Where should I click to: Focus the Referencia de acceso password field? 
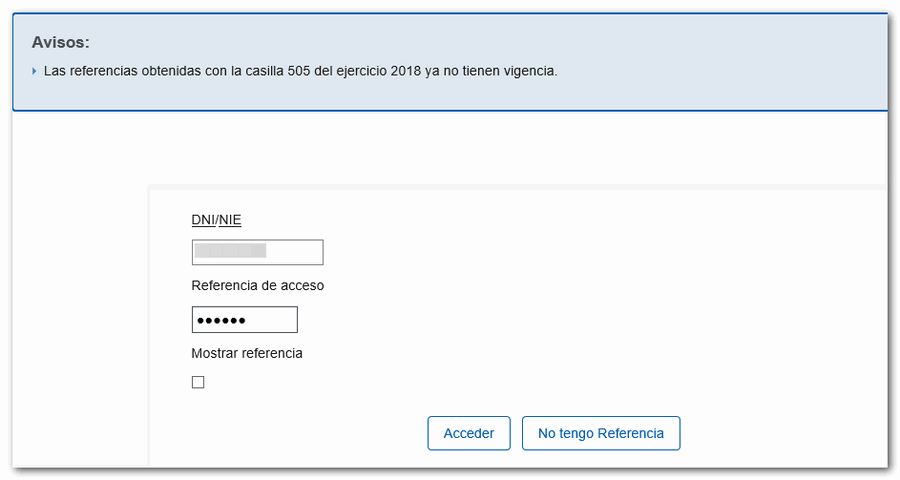pos(244,319)
